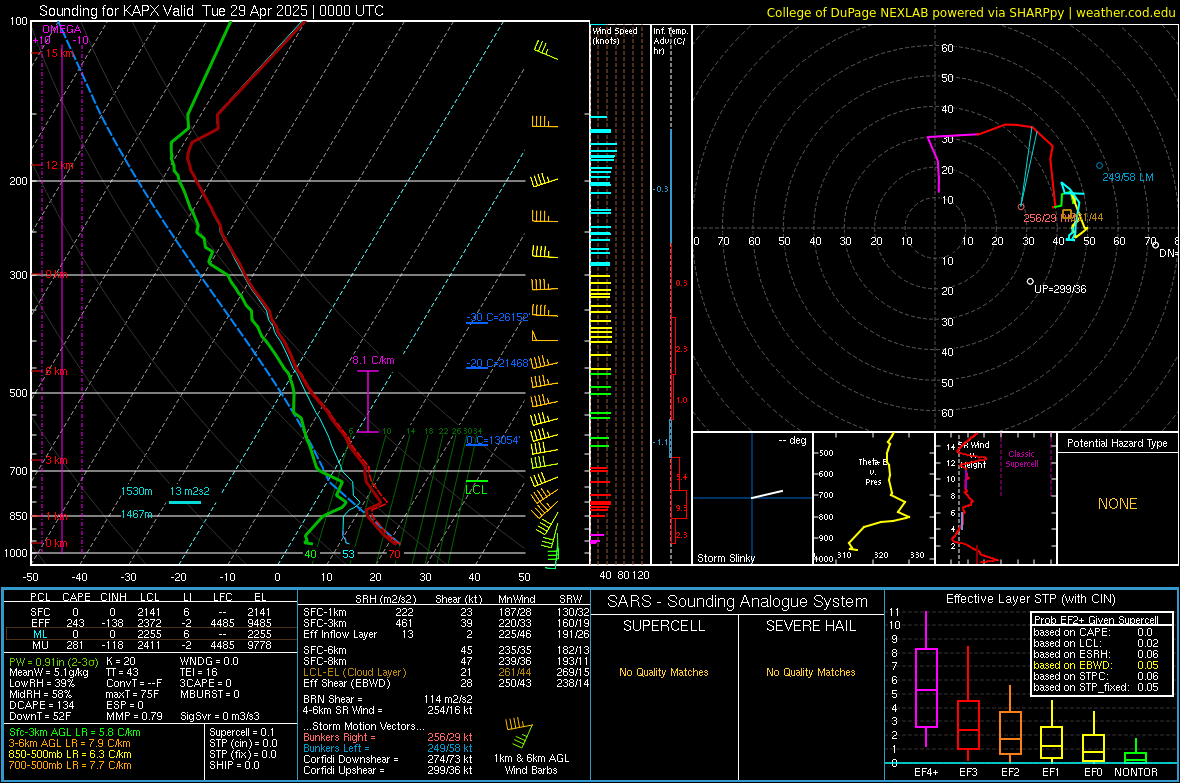Image resolution: width=1180 pixels, height=783 pixels.
Task: Click the Classic Supercell label
Action: [1021, 459]
